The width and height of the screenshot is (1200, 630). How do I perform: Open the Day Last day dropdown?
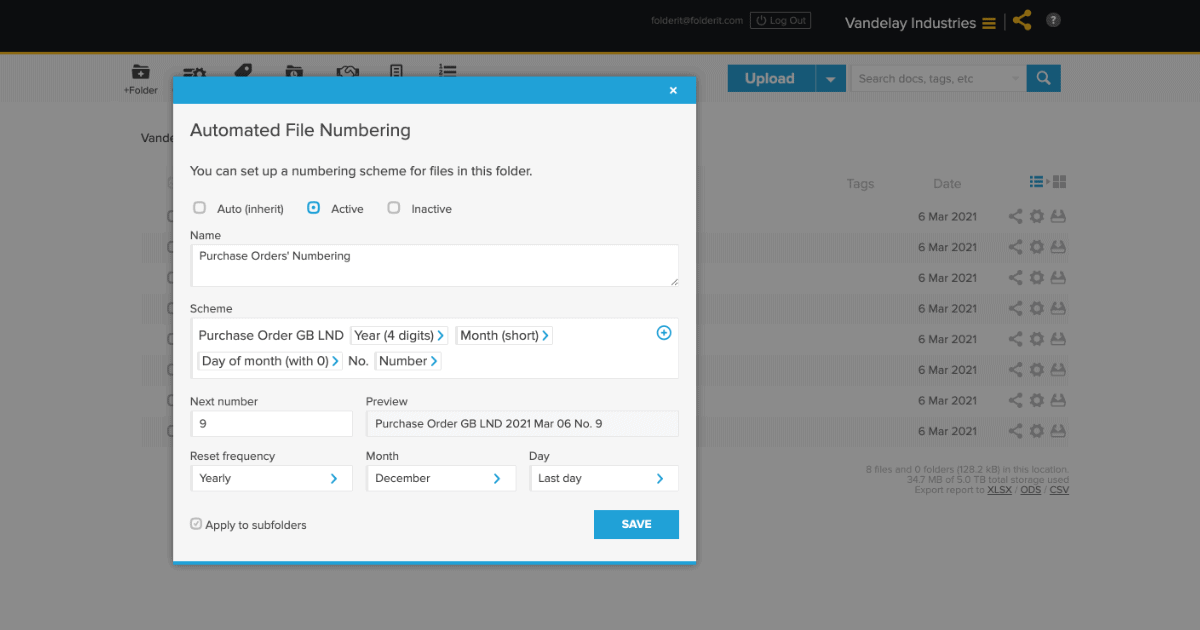(604, 478)
